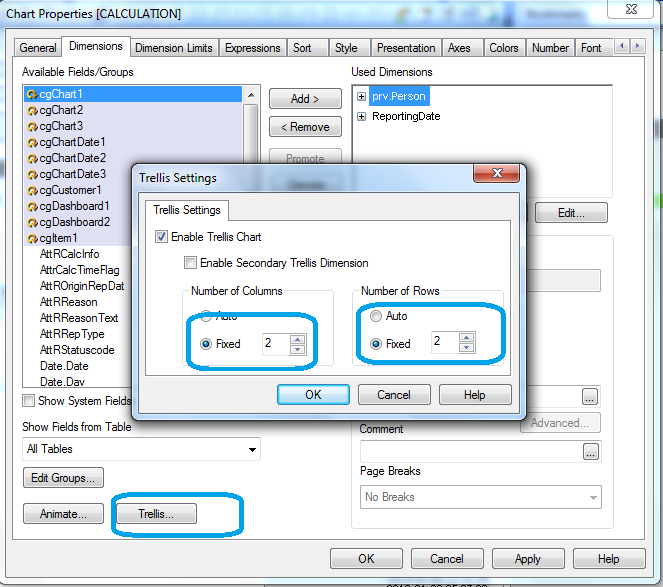Switch to the Expressions tab
The width and height of the screenshot is (663, 587).
(x=252, y=48)
